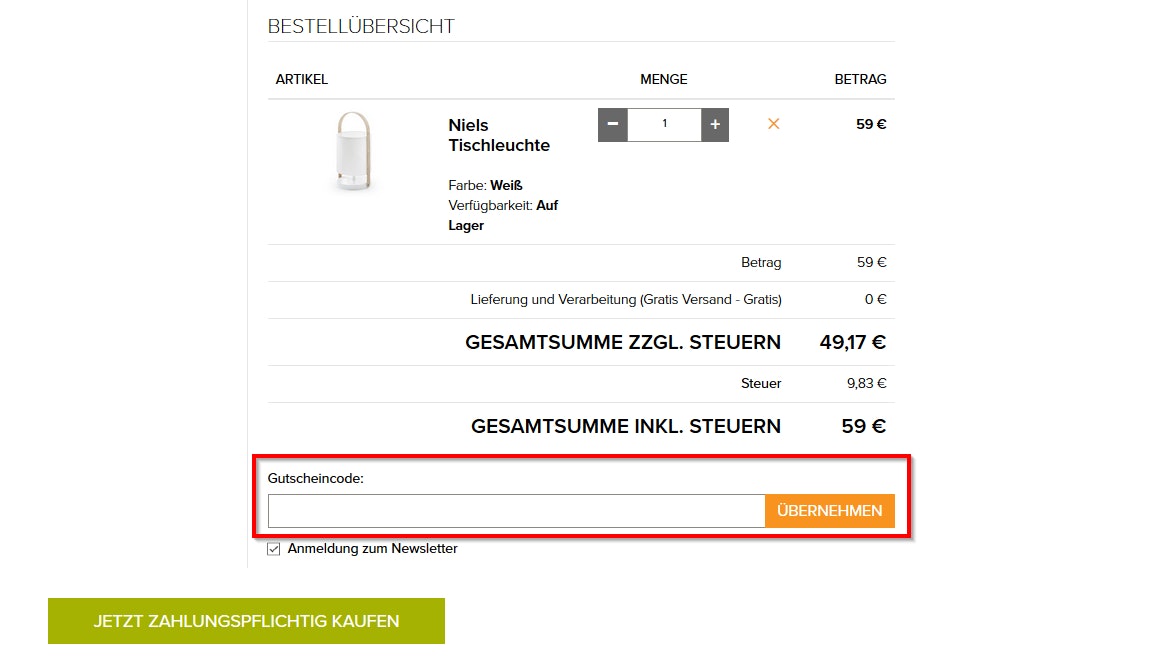
Task: Focus the Gutscheincode text field
Action: tap(516, 511)
